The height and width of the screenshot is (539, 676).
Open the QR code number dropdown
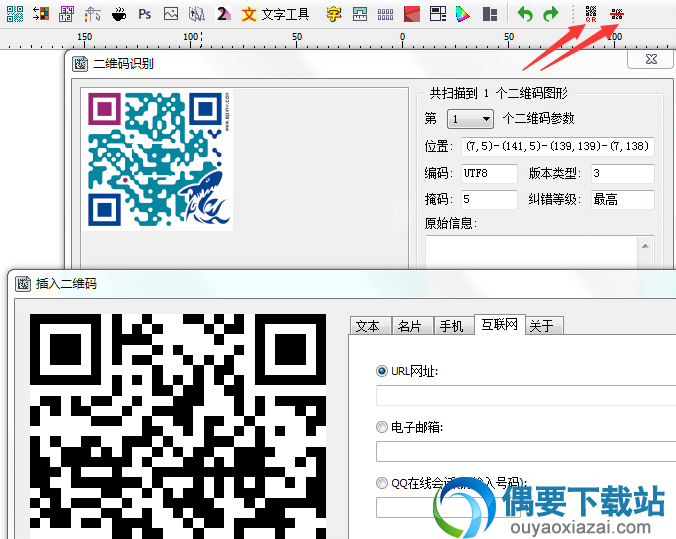tap(470, 119)
